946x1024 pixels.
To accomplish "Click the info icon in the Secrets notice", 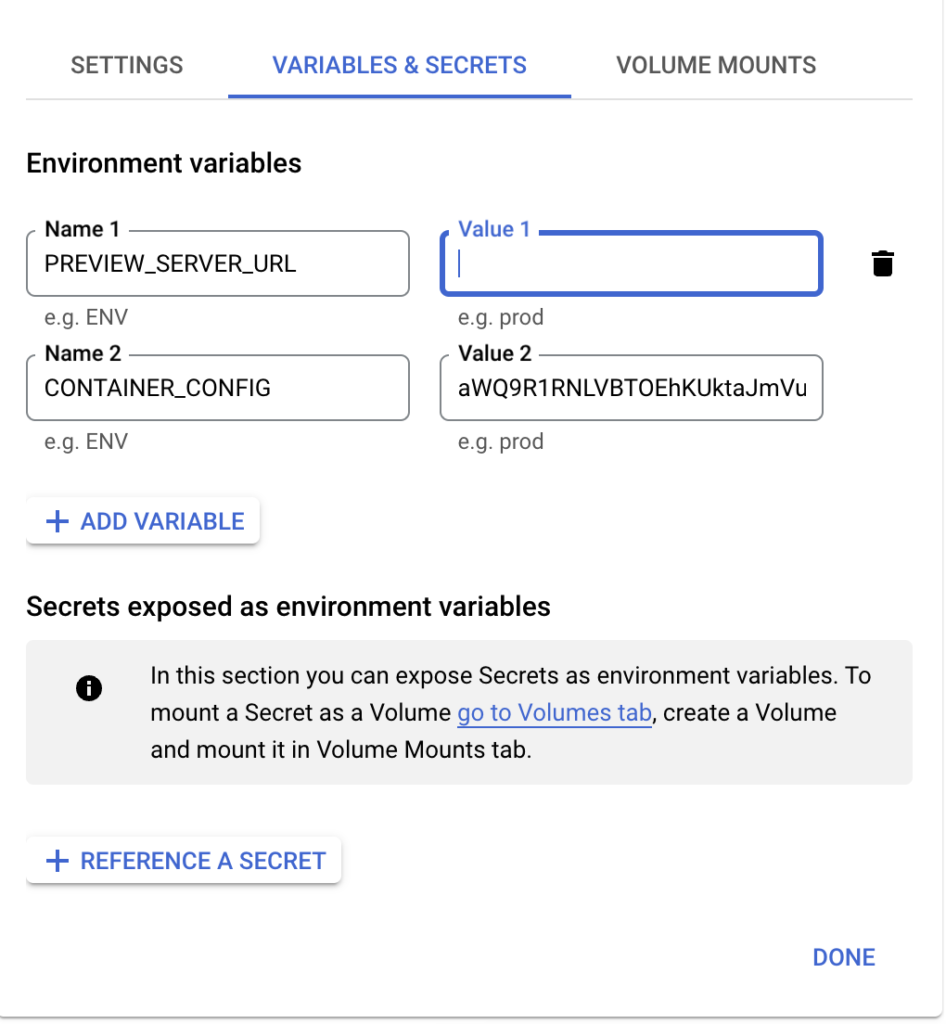I will [x=89, y=688].
